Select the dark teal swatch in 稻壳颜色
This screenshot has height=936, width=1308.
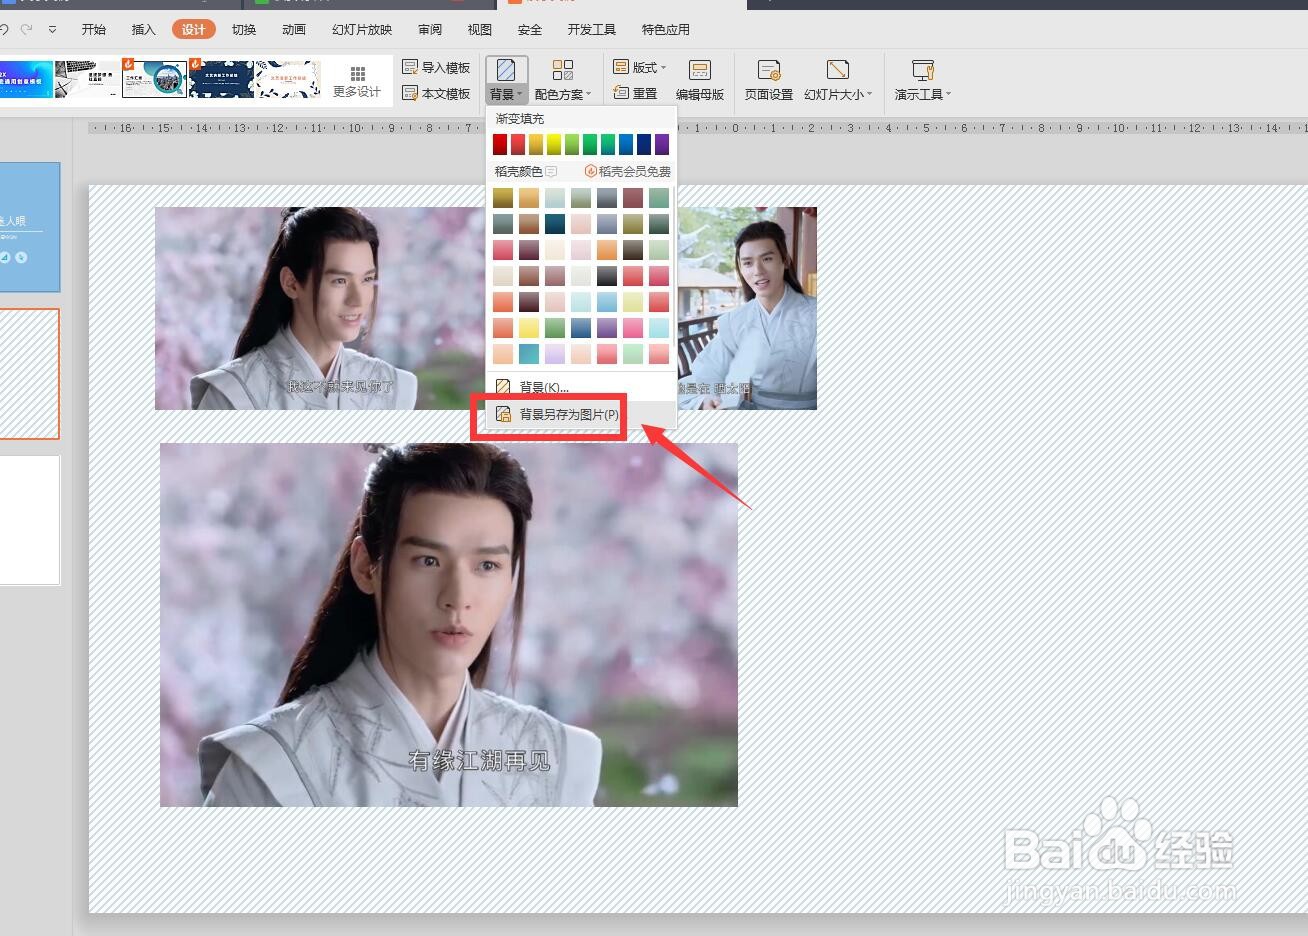point(555,224)
